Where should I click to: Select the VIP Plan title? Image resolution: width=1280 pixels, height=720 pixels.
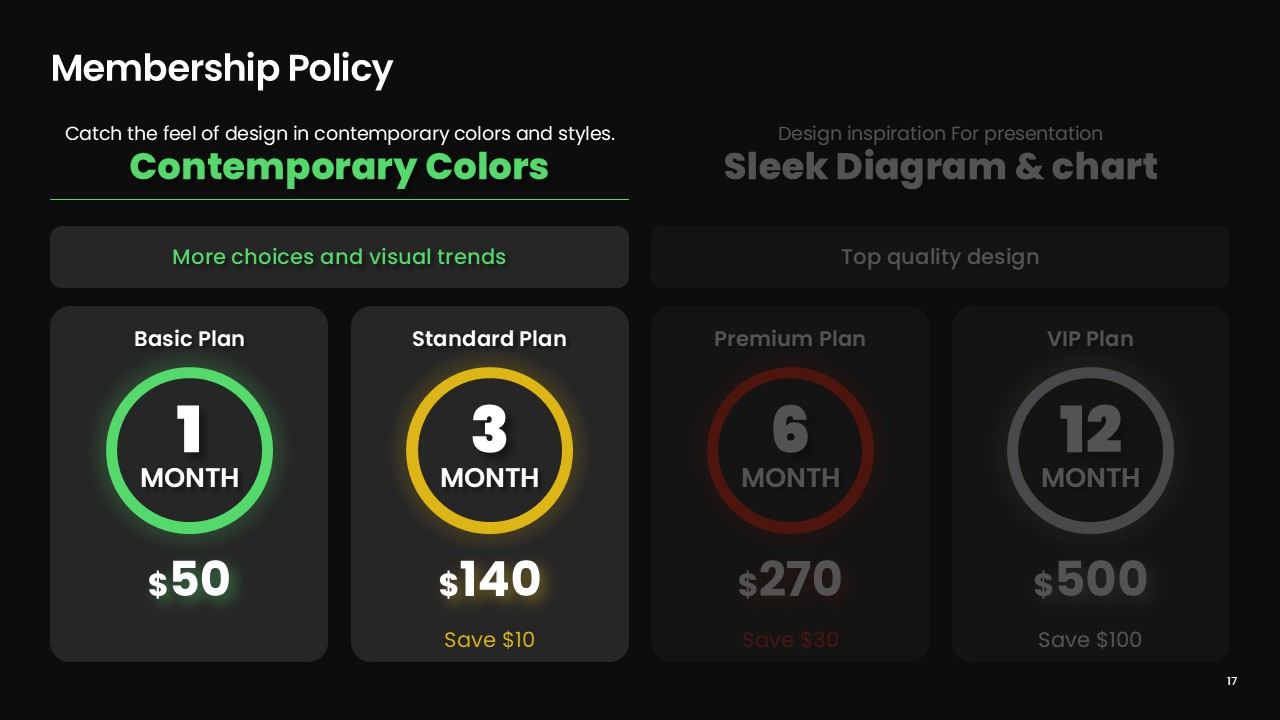click(1090, 339)
